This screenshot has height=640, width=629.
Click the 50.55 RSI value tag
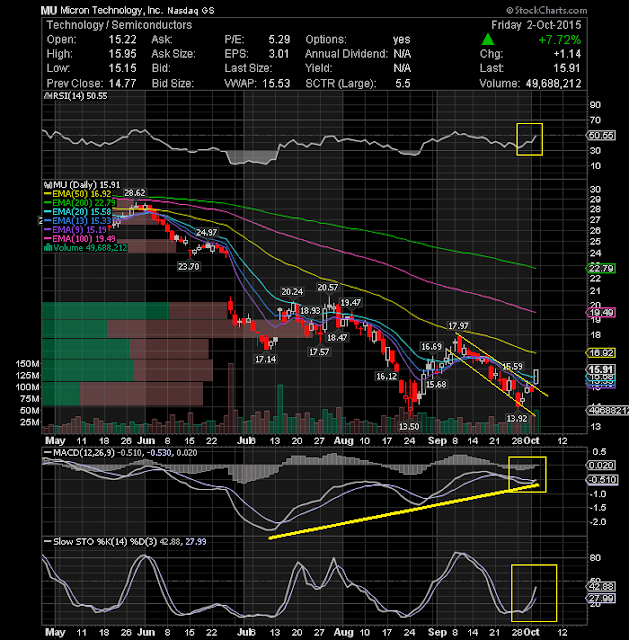(x=600, y=135)
